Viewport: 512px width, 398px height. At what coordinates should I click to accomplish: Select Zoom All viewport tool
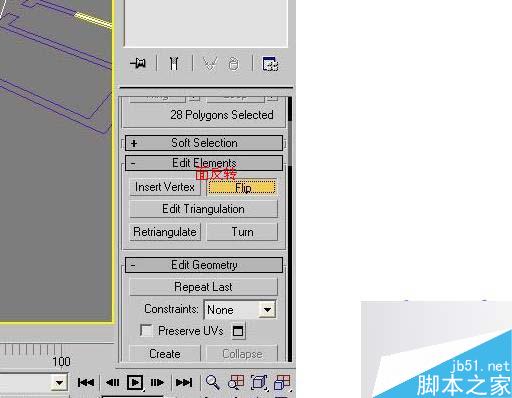point(236,382)
